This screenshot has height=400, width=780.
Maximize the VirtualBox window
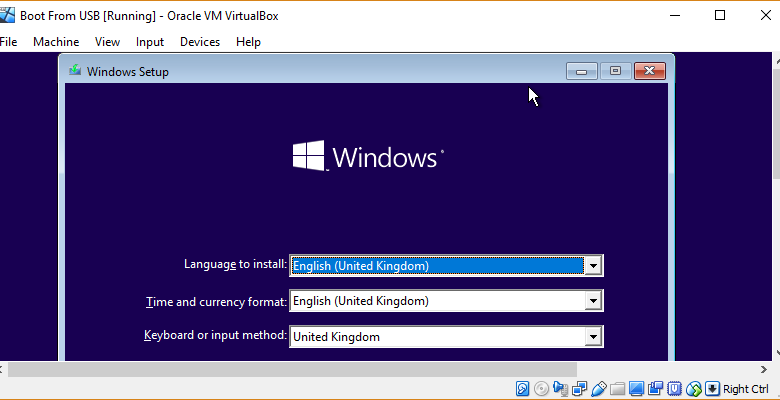(x=720, y=15)
